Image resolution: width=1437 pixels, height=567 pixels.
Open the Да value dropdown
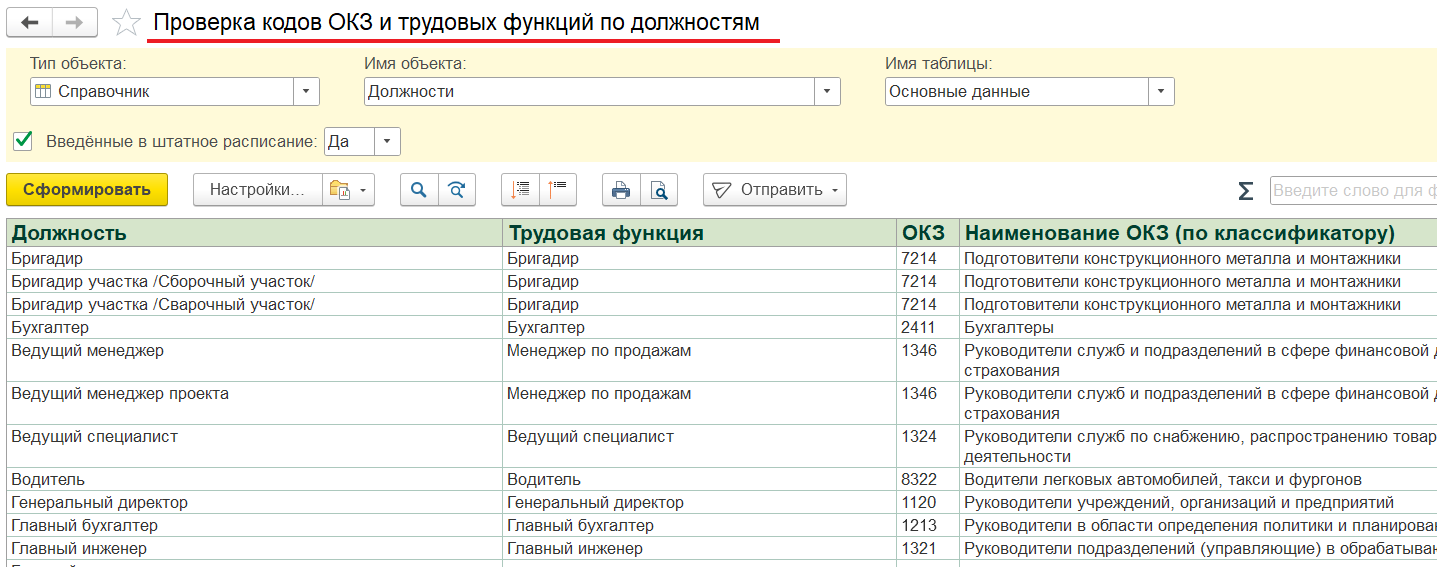[387, 142]
